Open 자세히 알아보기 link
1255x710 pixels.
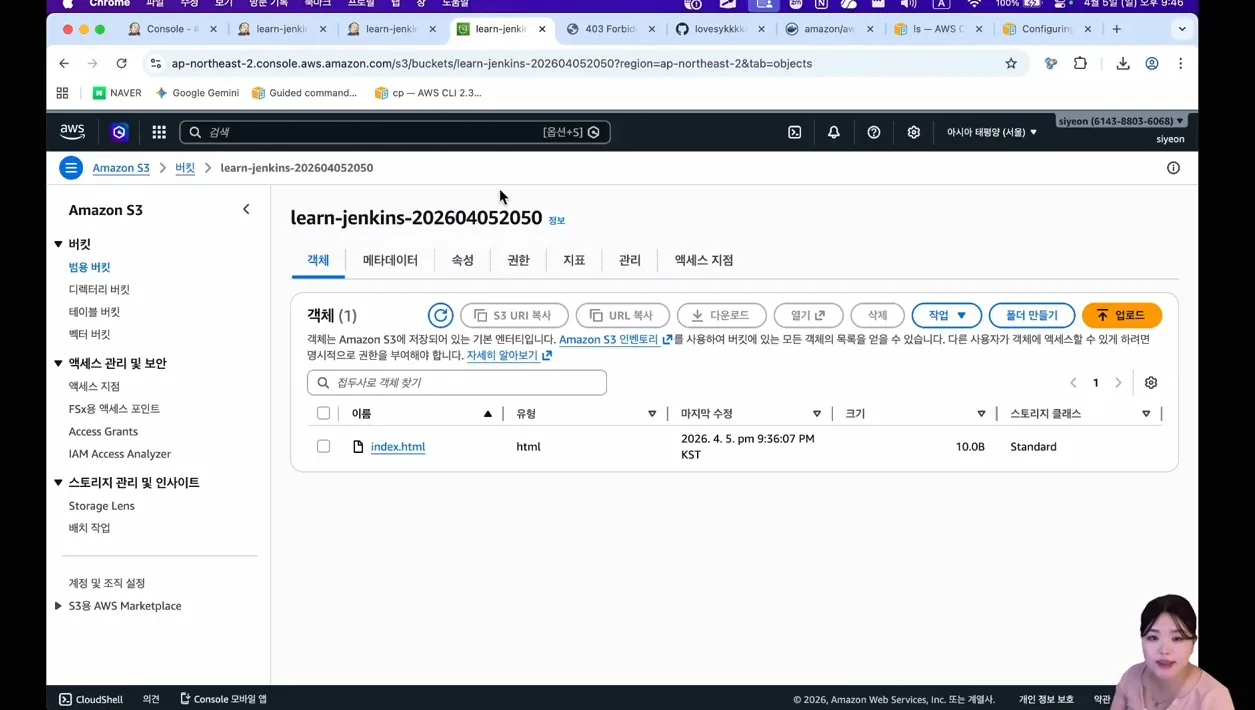[x=509, y=355]
